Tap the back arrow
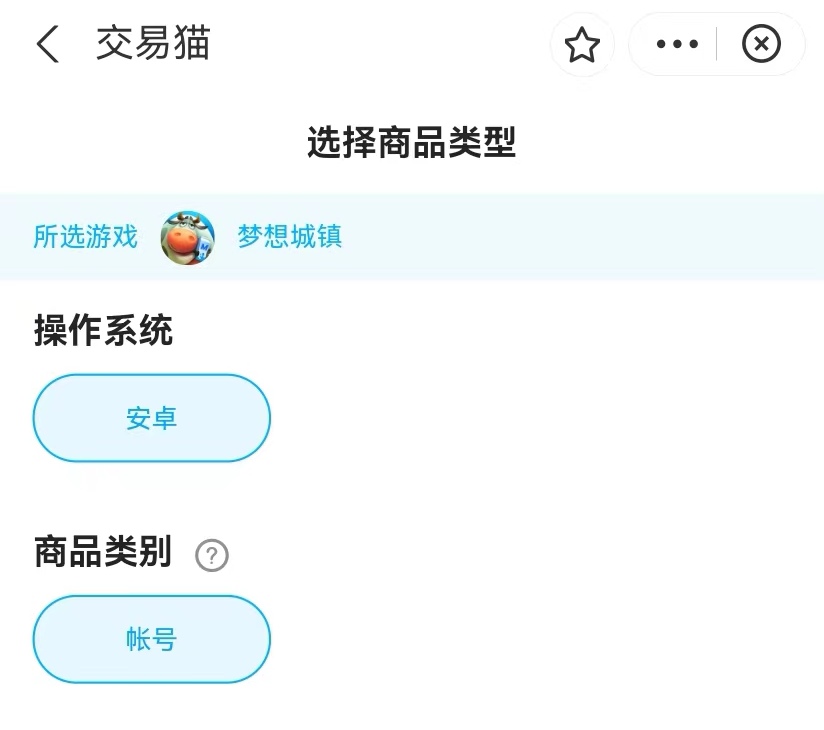This screenshot has height=730, width=824. pos(48,45)
